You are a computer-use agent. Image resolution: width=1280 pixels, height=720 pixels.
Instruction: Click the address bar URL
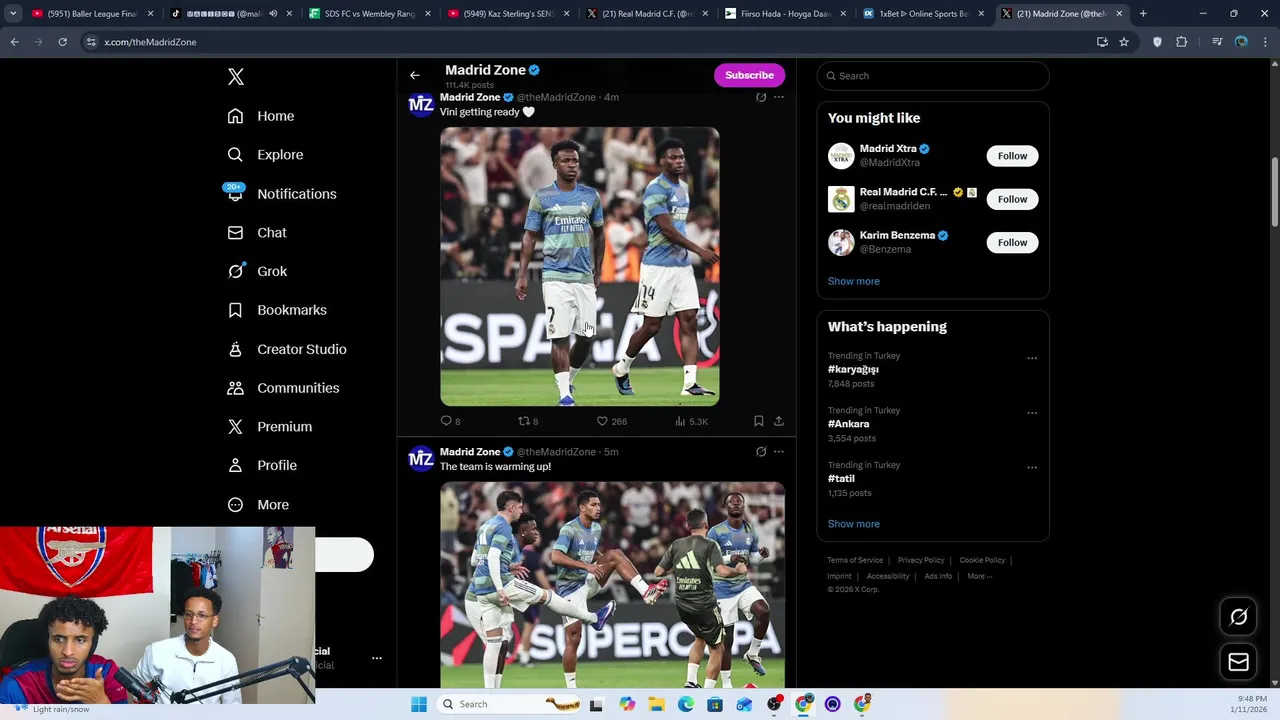(x=150, y=42)
